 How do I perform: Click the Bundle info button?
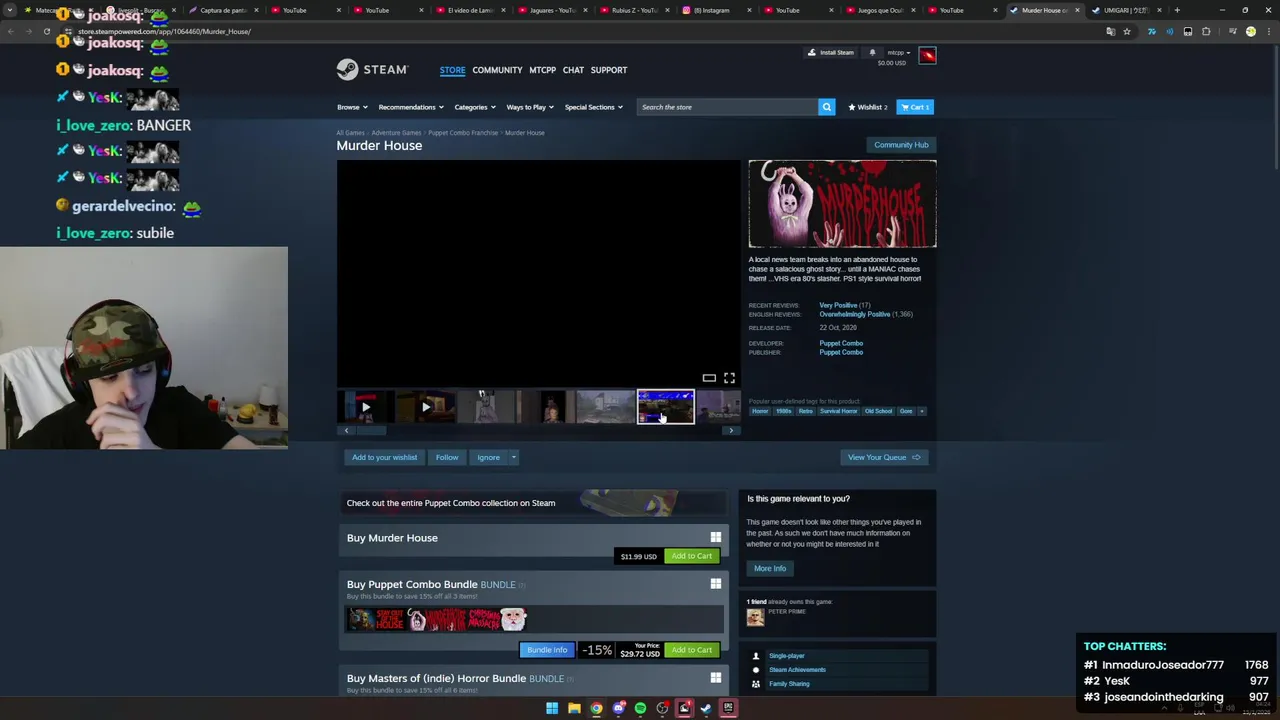coord(547,650)
